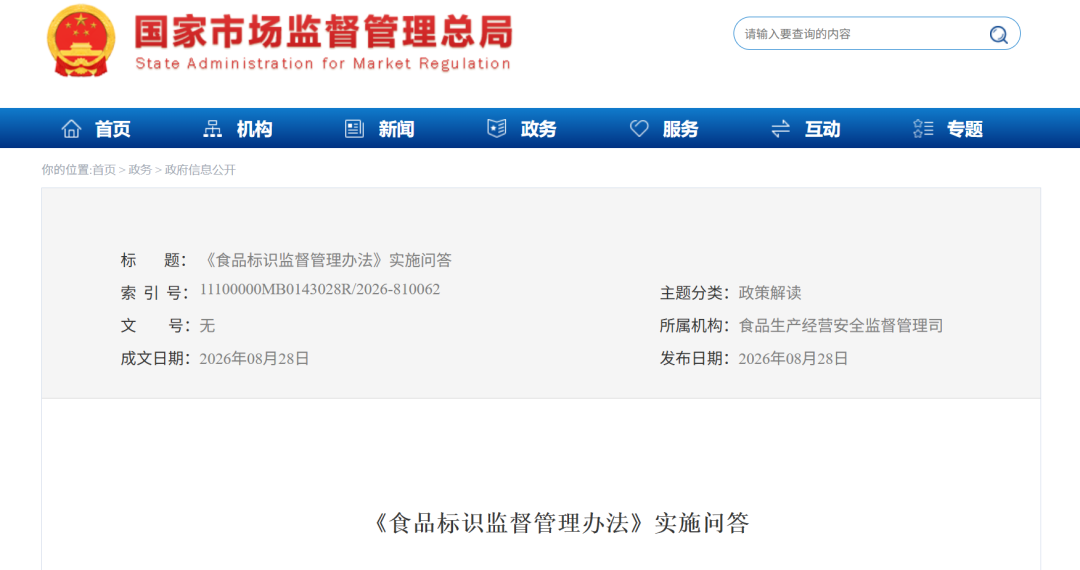Click the 发布日期 value 2026年08月28日

click(x=793, y=359)
